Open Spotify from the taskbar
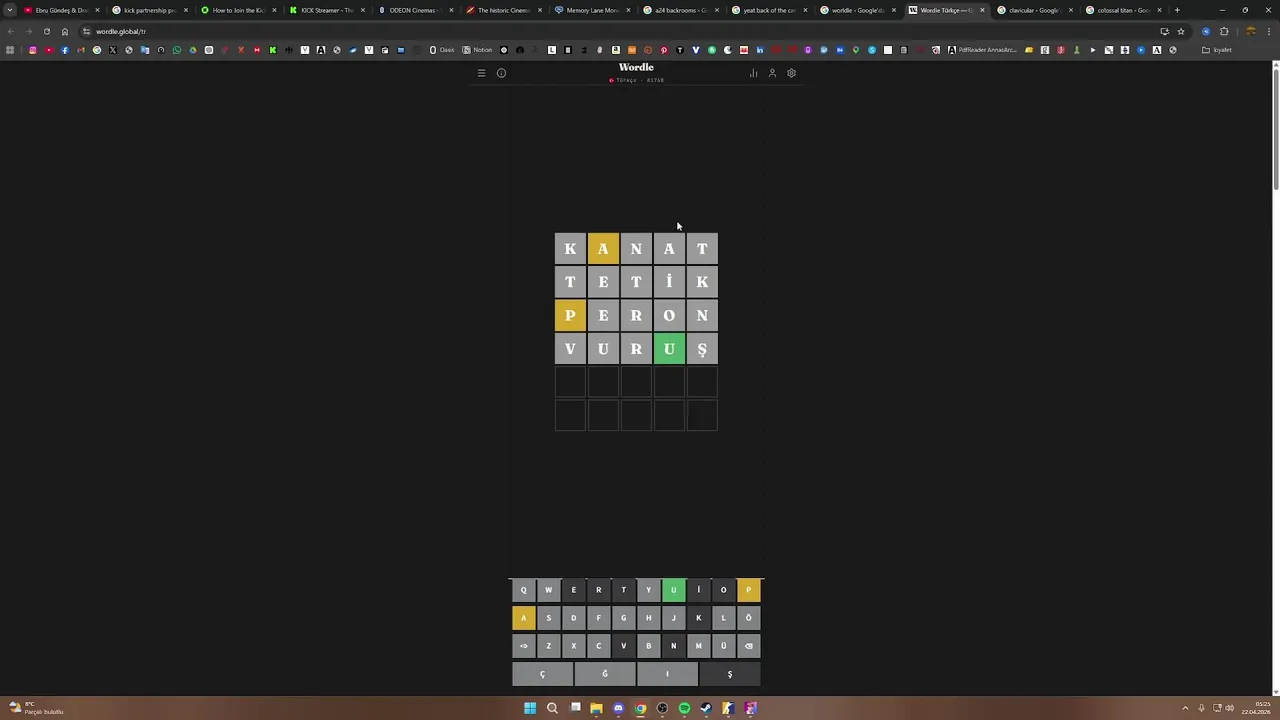Screen dimensions: 1280x720 point(684,708)
